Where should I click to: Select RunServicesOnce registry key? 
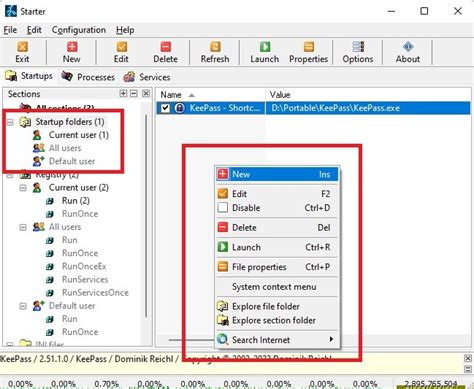[x=95, y=293]
